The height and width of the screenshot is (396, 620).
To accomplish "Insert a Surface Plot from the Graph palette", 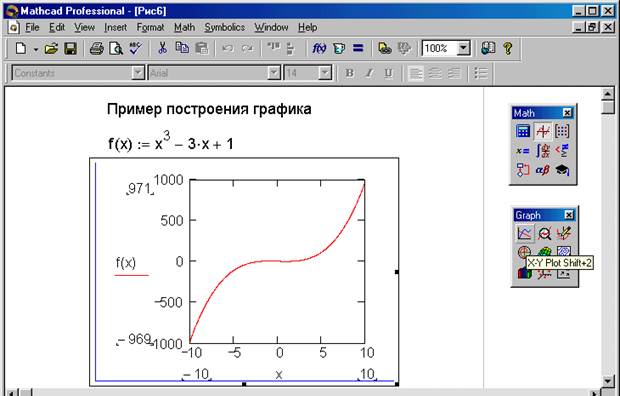I will click(544, 252).
